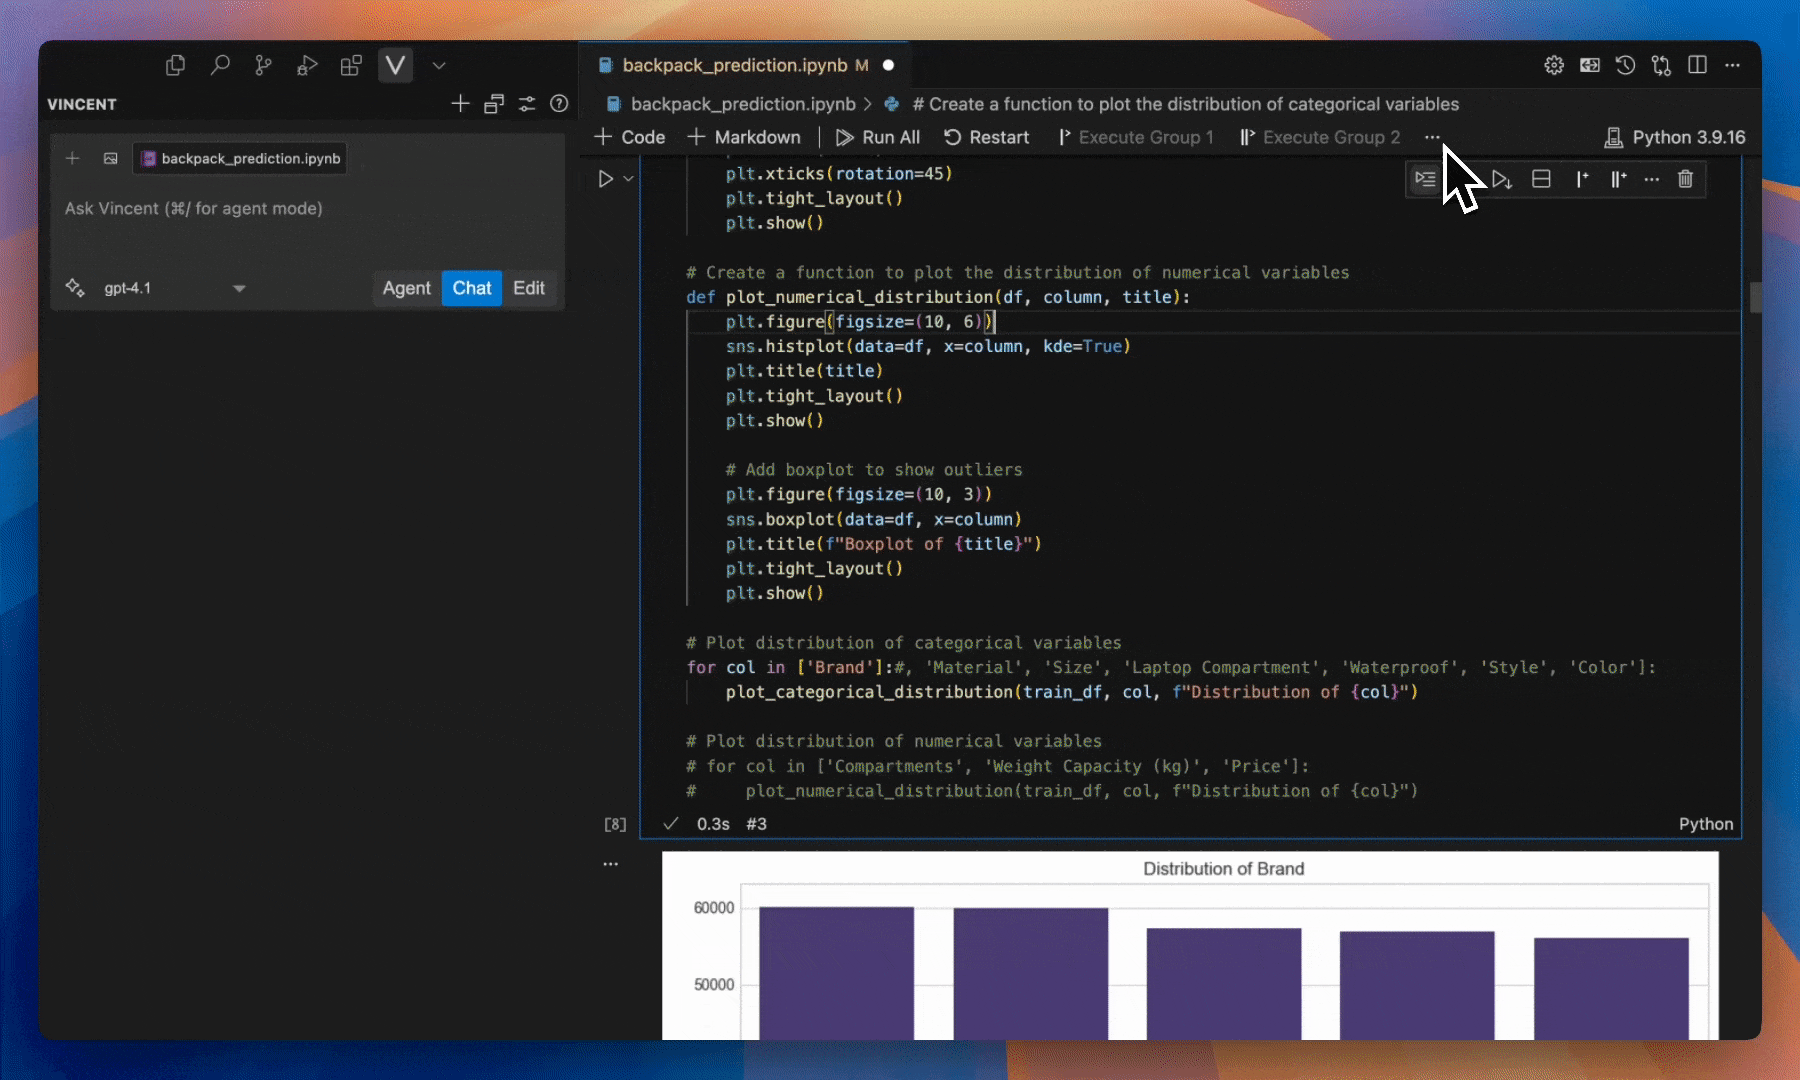Focus the Ask Vincent input field
This screenshot has width=1800, height=1080.
(307, 209)
